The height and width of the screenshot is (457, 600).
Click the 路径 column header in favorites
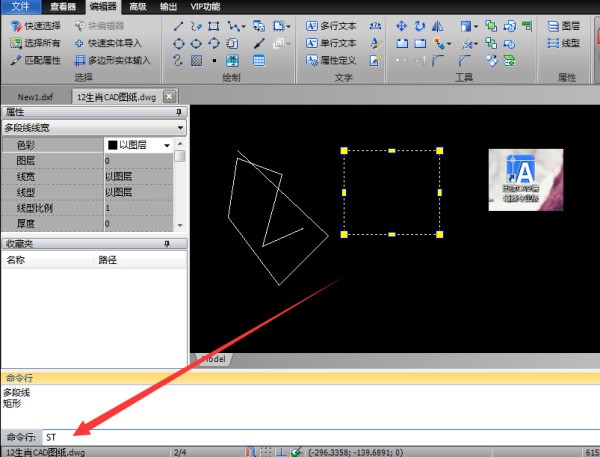(x=107, y=260)
